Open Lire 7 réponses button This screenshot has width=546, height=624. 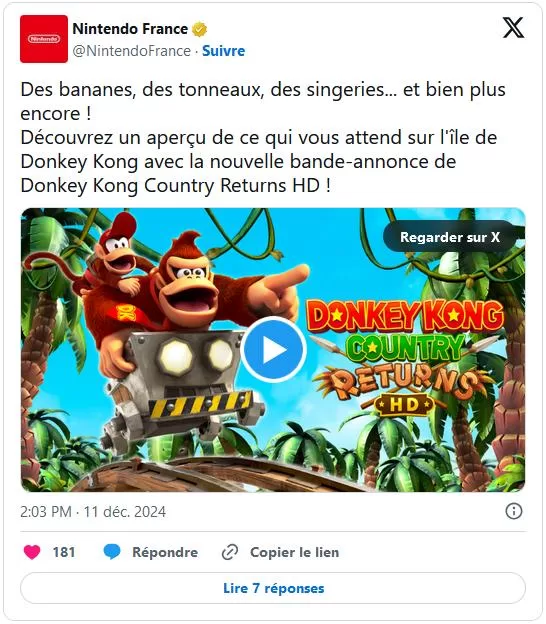tap(273, 588)
